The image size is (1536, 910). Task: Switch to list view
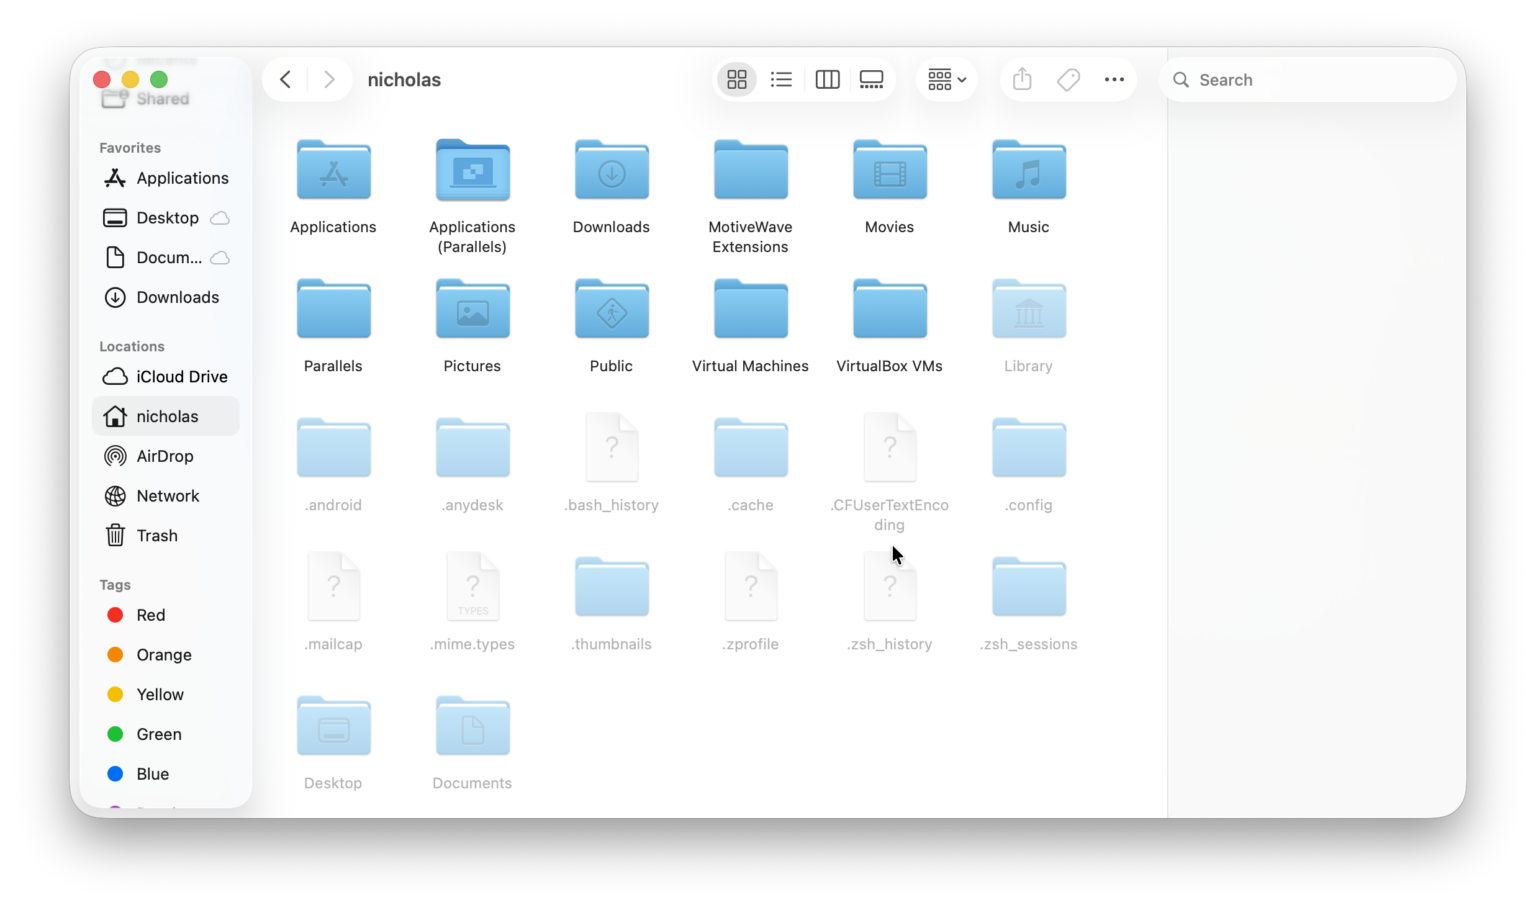click(x=781, y=80)
